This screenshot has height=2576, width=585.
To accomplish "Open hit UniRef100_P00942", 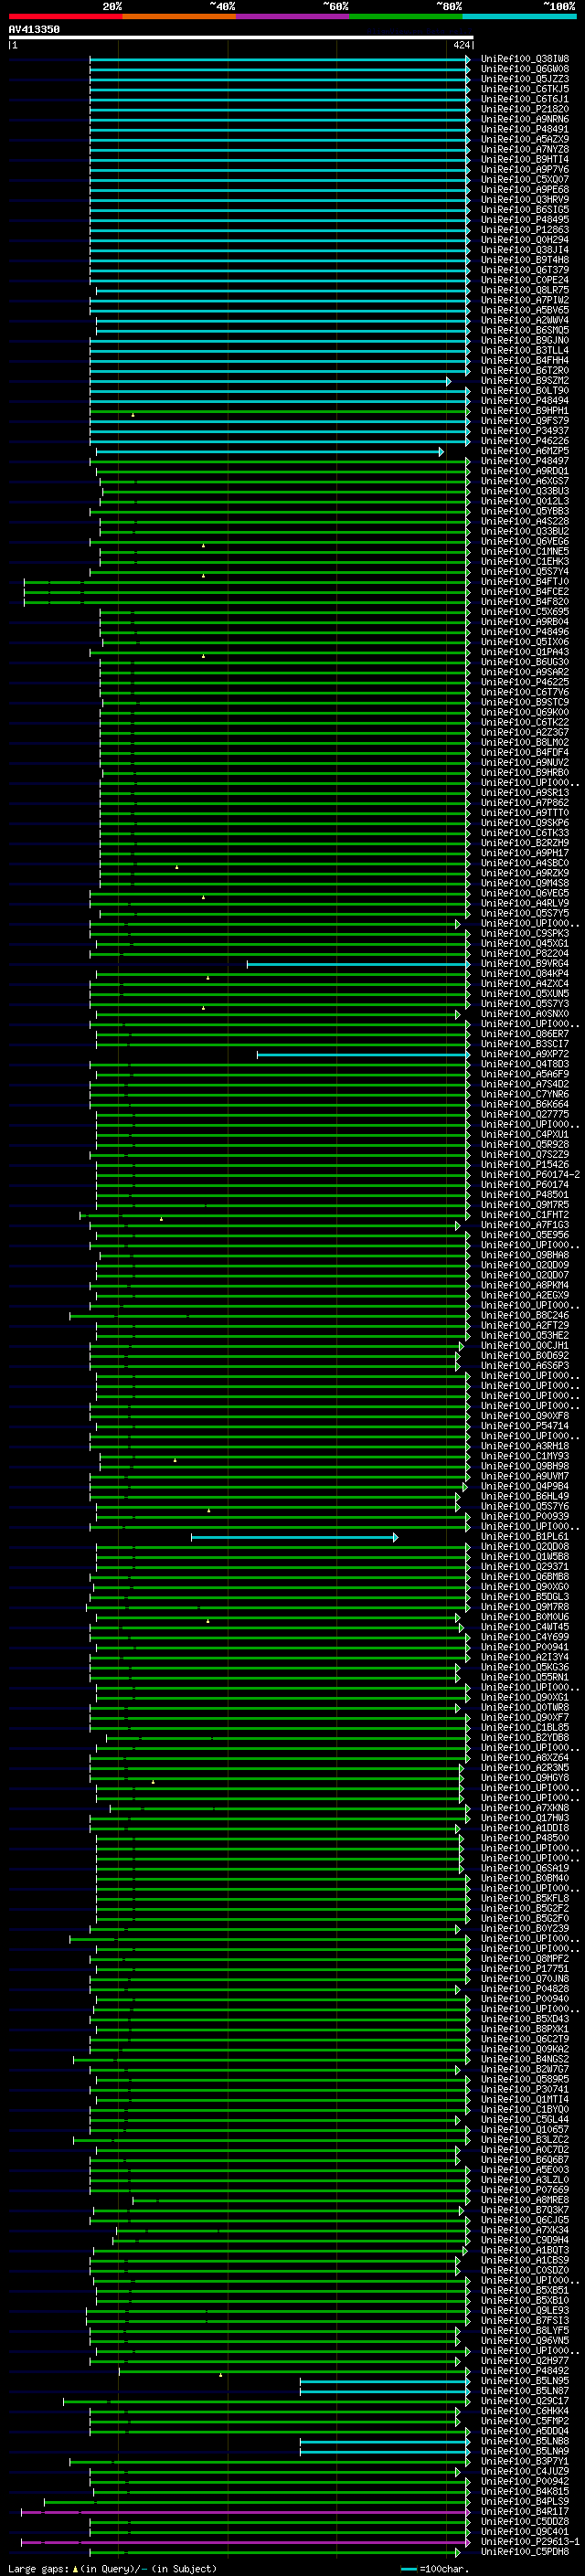I will coord(525,2481).
